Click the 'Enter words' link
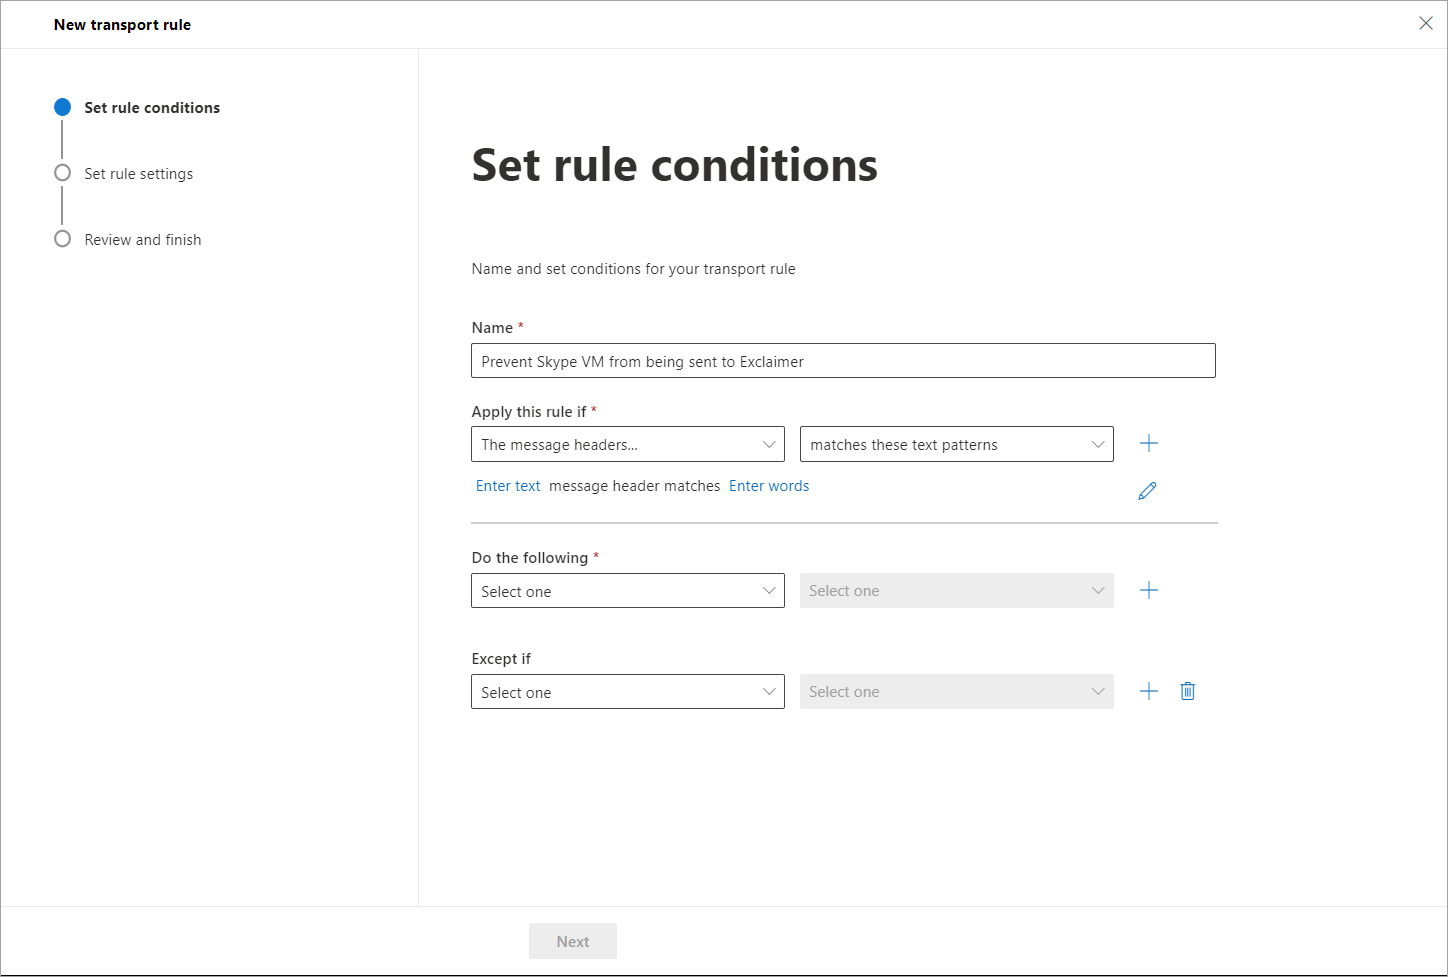Image resolution: width=1448 pixels, height=977 pixels. pyautogui.click(x=769, y=486)
